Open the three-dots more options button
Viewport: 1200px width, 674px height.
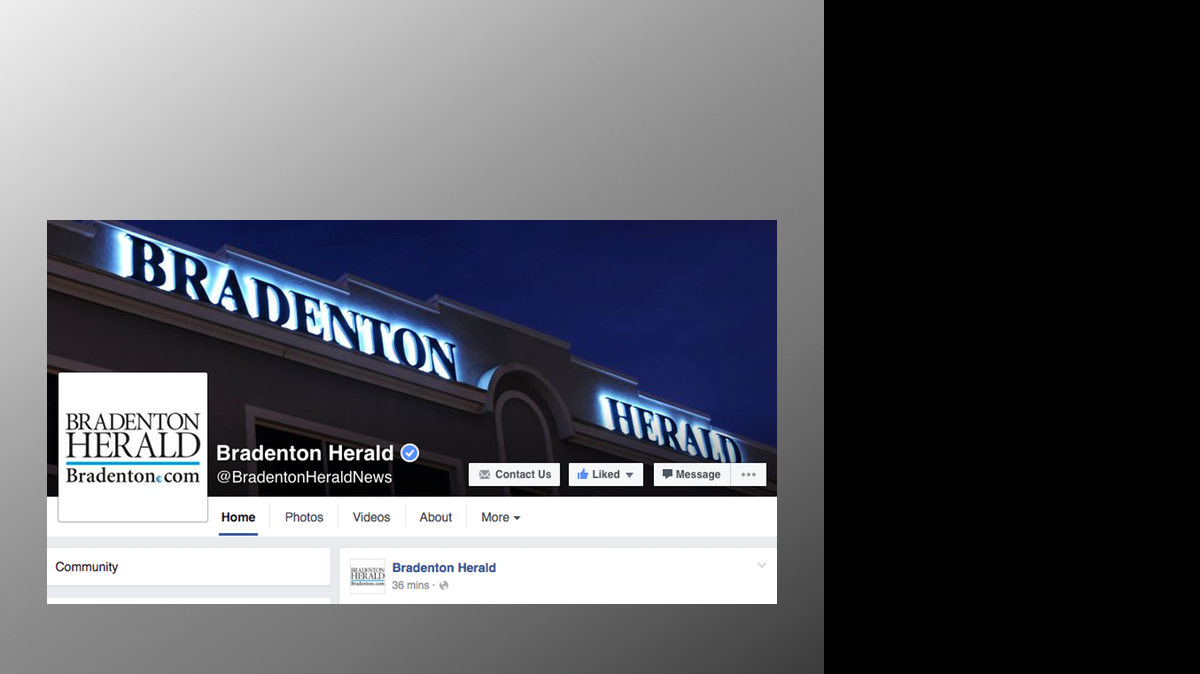[749, 475]
